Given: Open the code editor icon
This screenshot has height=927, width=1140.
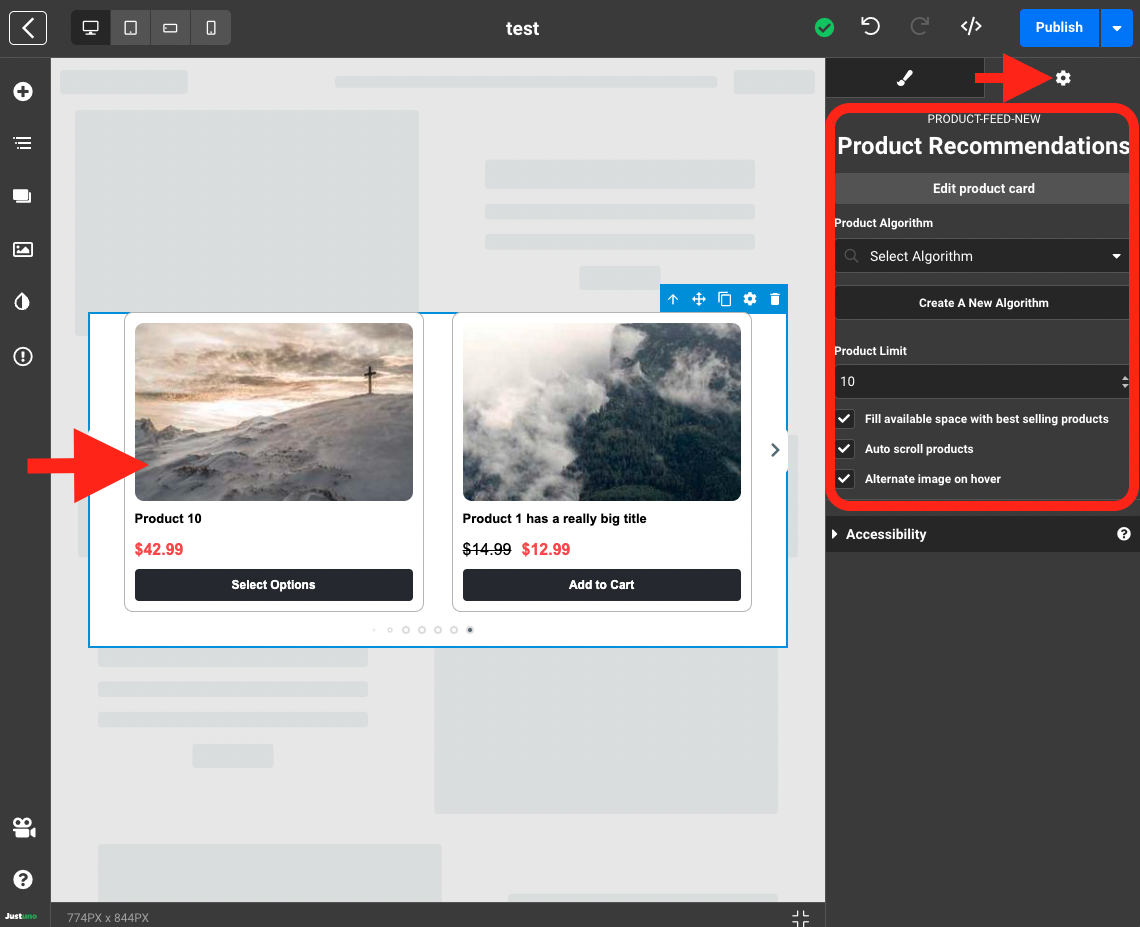Looking at the screenshot, I should pyautogui.click(x=970, y=27).
